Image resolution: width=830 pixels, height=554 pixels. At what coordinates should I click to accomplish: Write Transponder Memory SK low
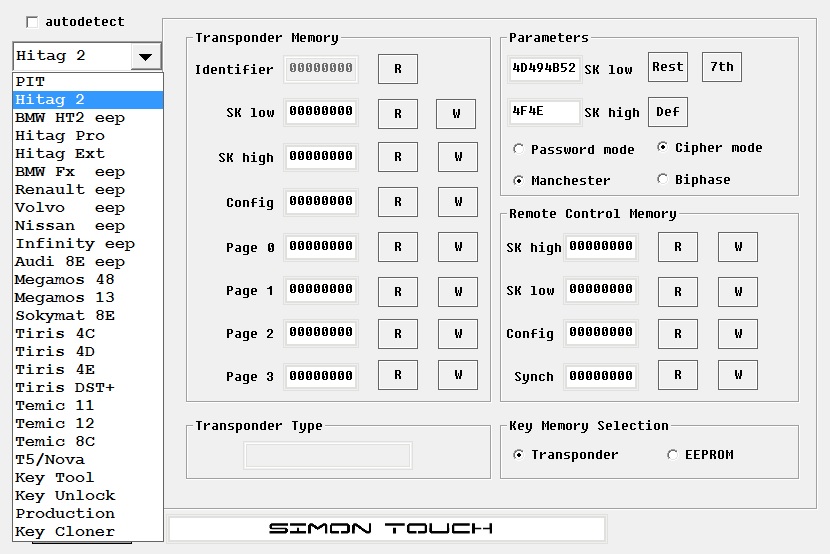click(x=456, y=114)
